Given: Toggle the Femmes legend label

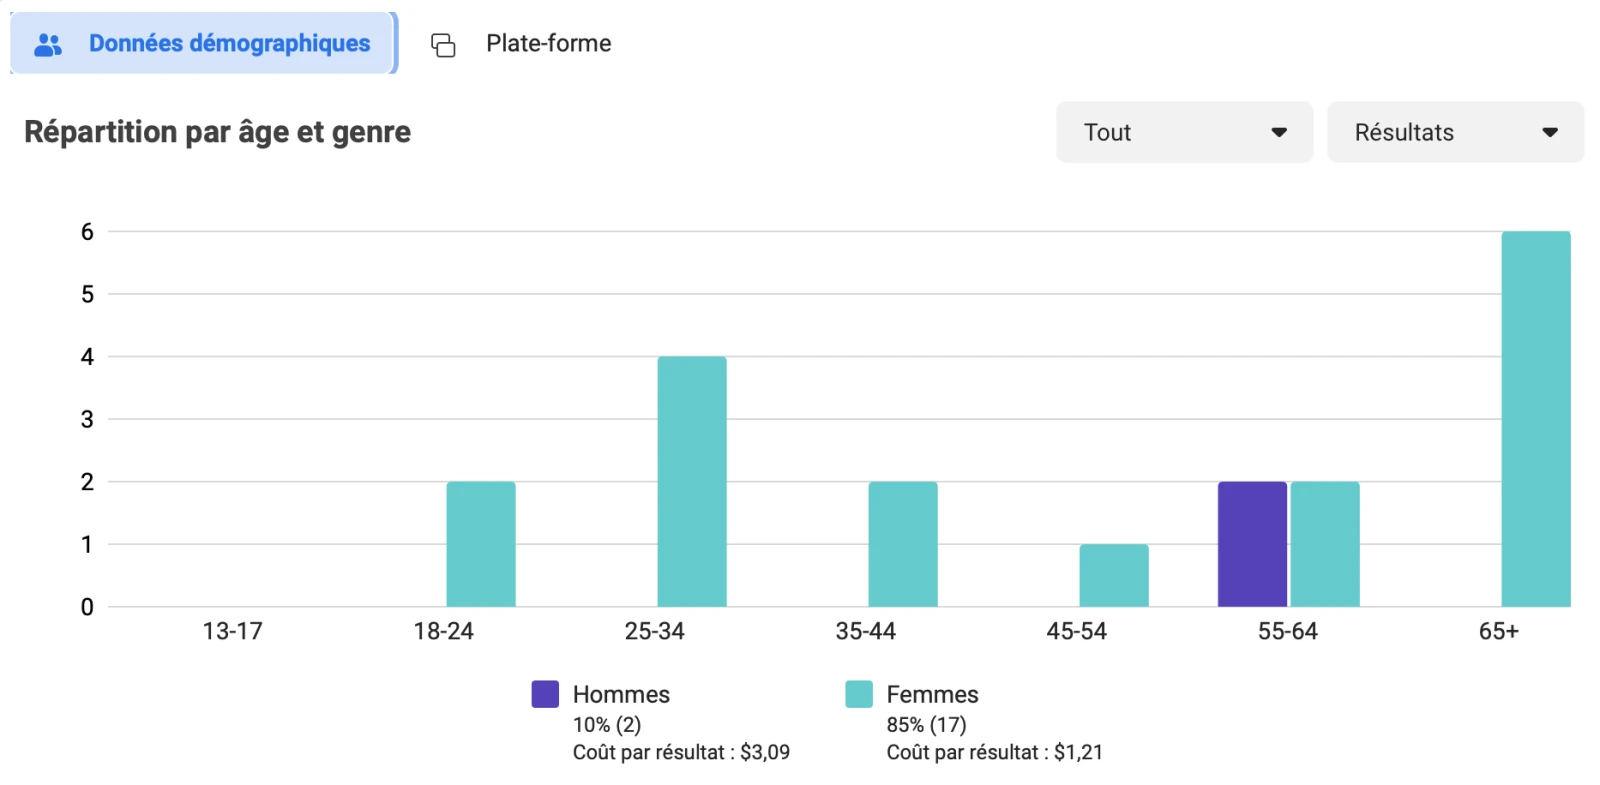Looking at the screenshot, I should point(932,694).
